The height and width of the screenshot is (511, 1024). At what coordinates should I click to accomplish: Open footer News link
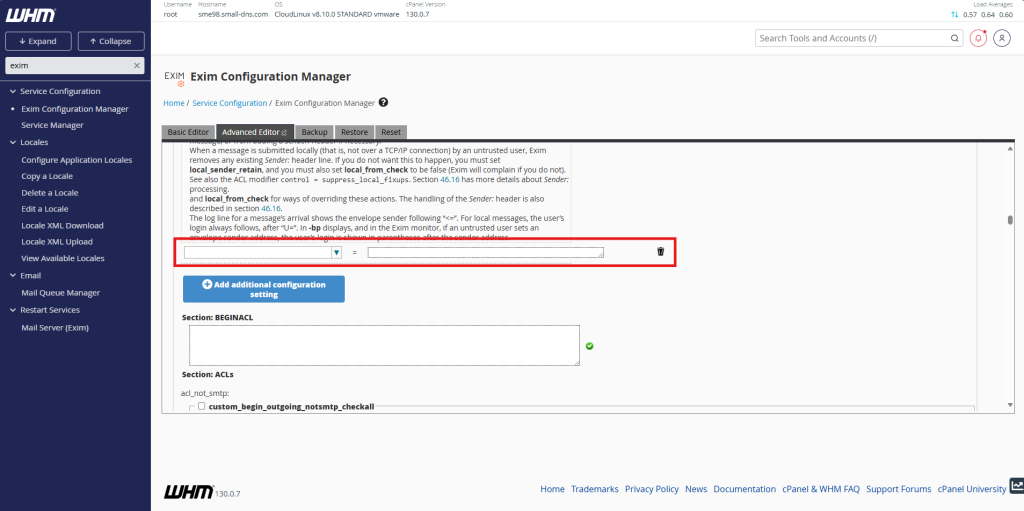click(696, 489)
